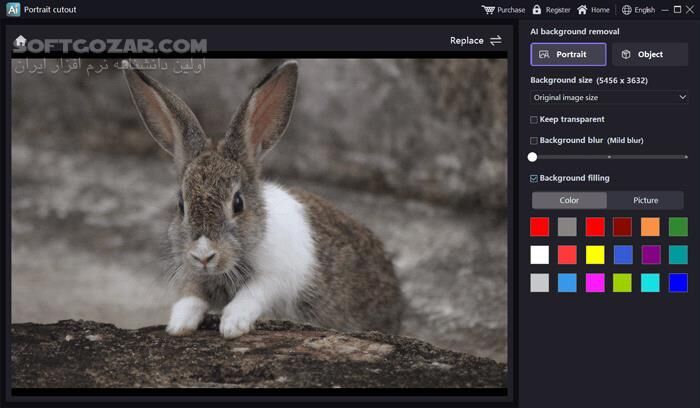This screenshot has height=408, width=700.
Task: Click the home icon above the image
Action: (x=20, y=41)
